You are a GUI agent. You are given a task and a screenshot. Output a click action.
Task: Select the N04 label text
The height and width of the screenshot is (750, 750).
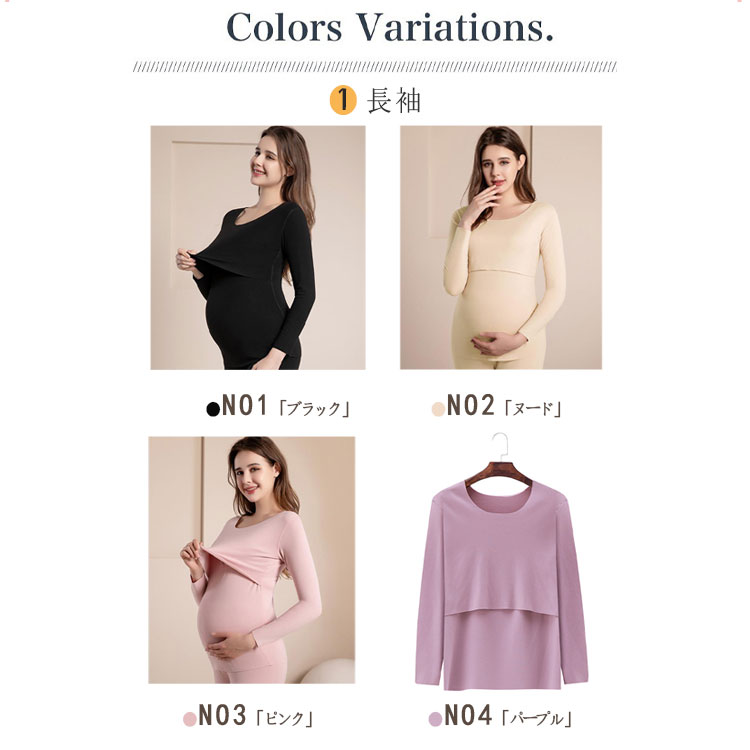coord(468,716)
